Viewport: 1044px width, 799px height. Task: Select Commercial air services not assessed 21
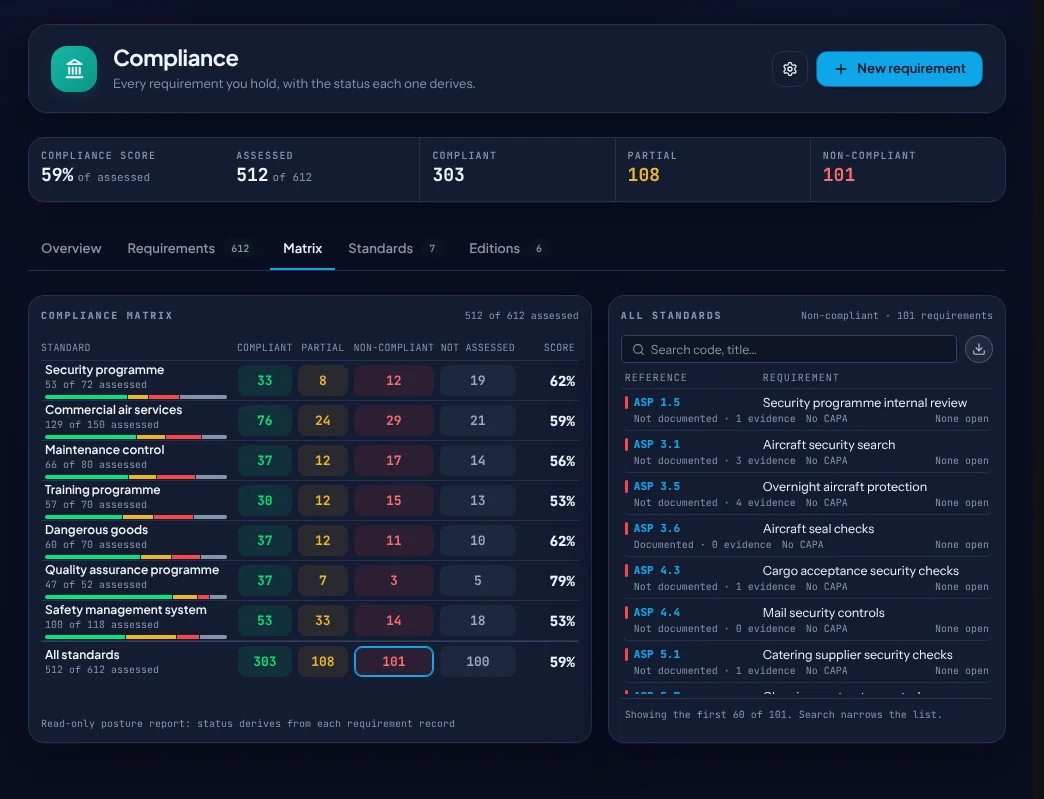(477, 420)
